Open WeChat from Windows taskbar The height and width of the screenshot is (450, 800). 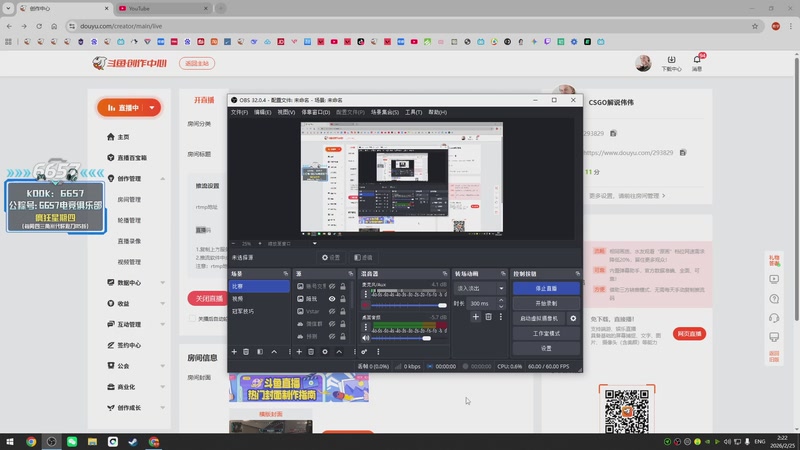point(72,442)
